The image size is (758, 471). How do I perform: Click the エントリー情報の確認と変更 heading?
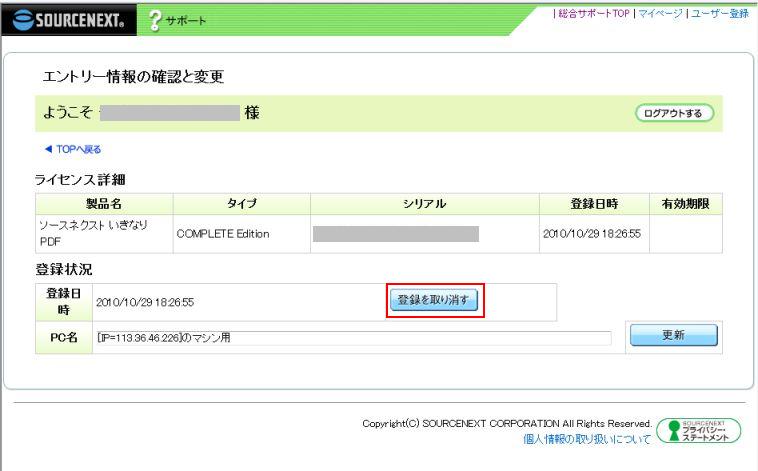(x=133, y=76)
